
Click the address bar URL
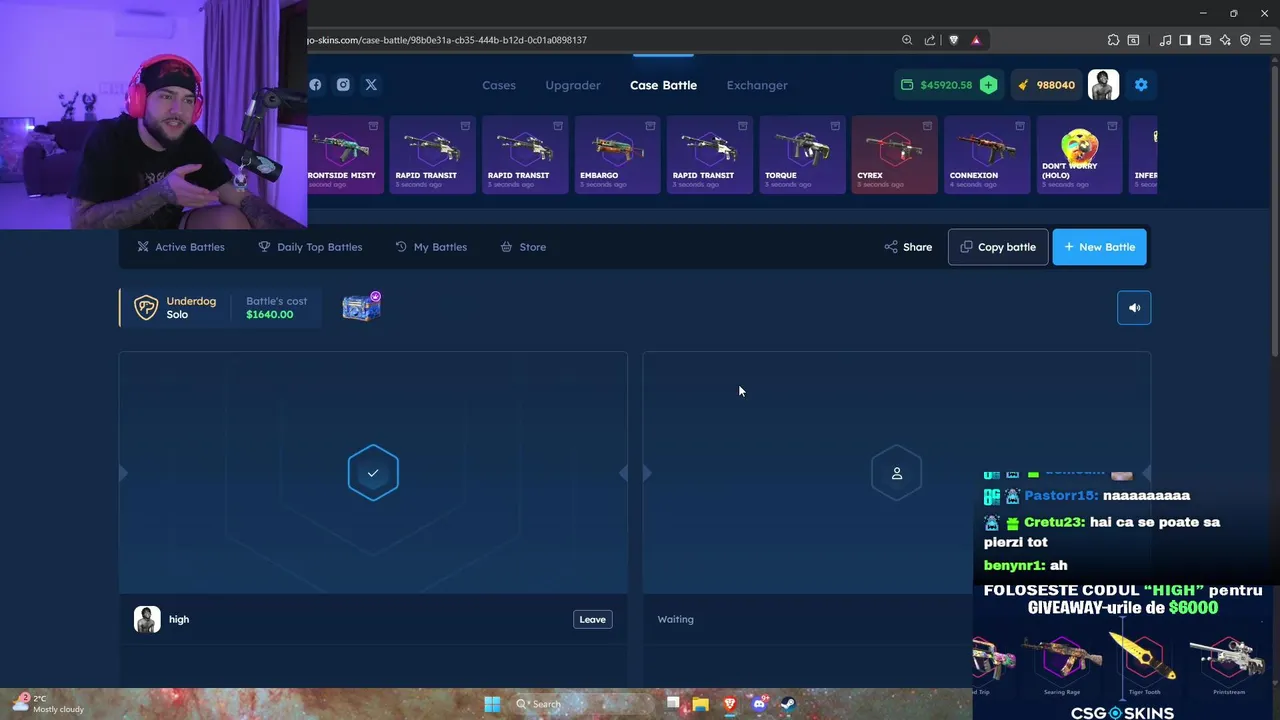pyautogui.click(x=448, y=40)
